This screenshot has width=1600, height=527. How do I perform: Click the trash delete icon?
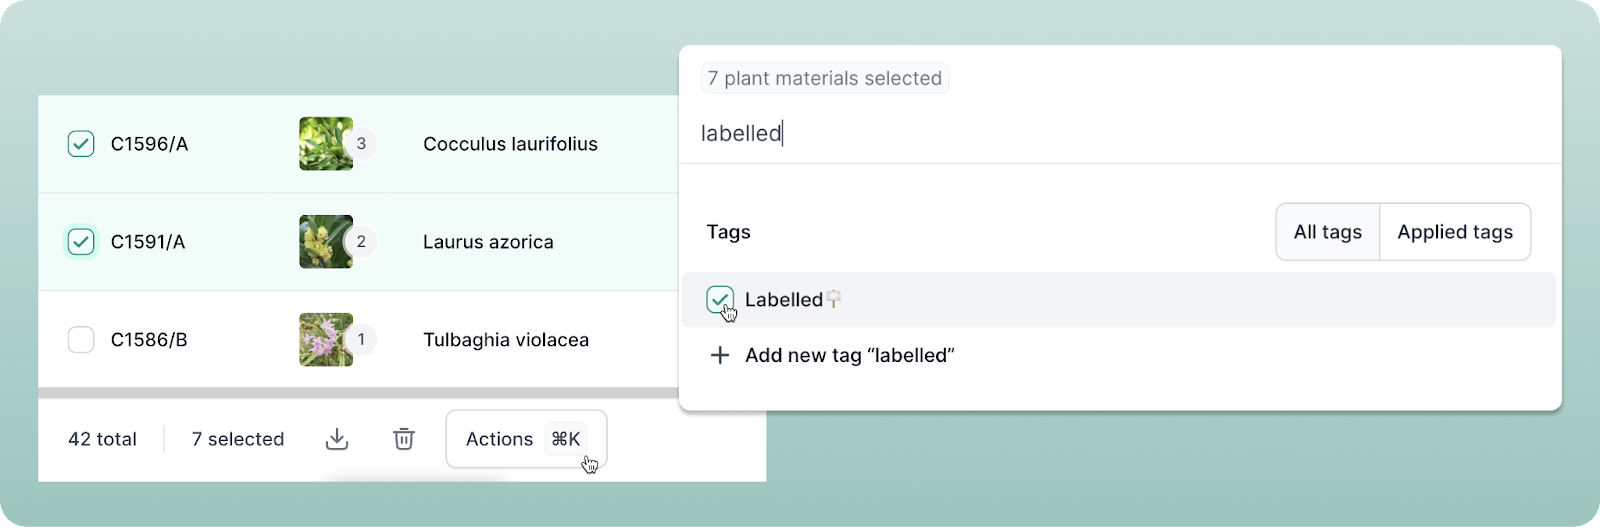tap(404, 439)
